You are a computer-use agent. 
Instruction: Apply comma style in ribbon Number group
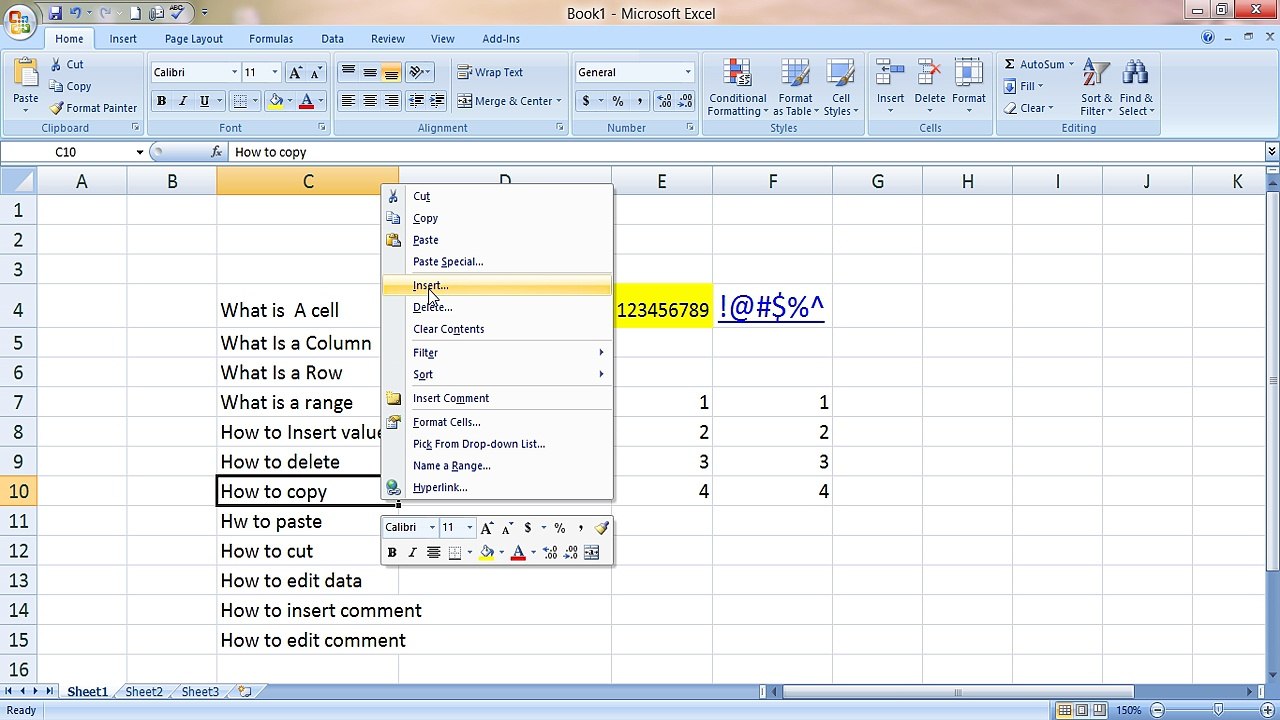tap(639, 101)
